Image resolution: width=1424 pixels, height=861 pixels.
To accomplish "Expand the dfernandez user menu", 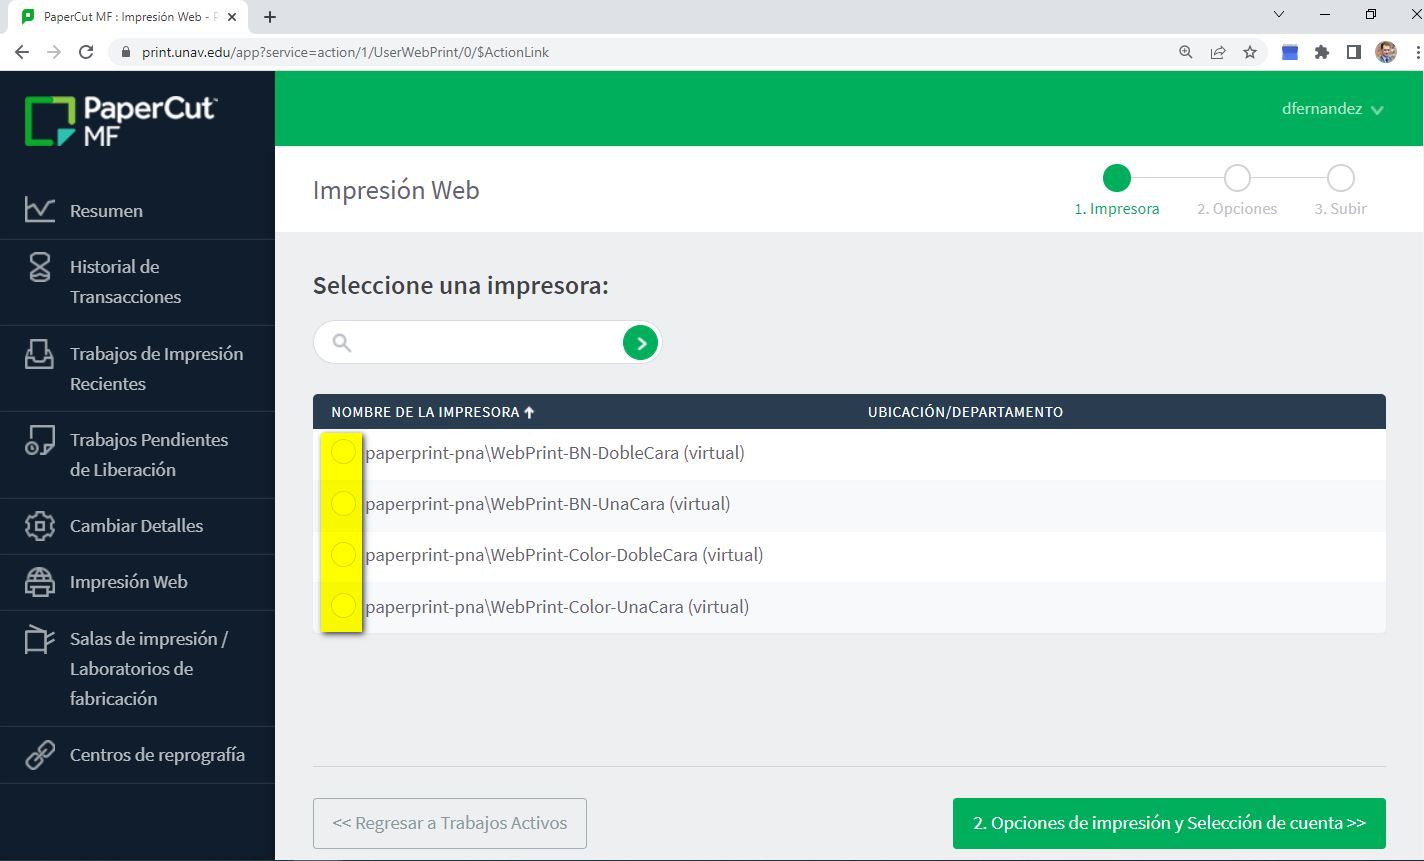I will pos(1332,109).
